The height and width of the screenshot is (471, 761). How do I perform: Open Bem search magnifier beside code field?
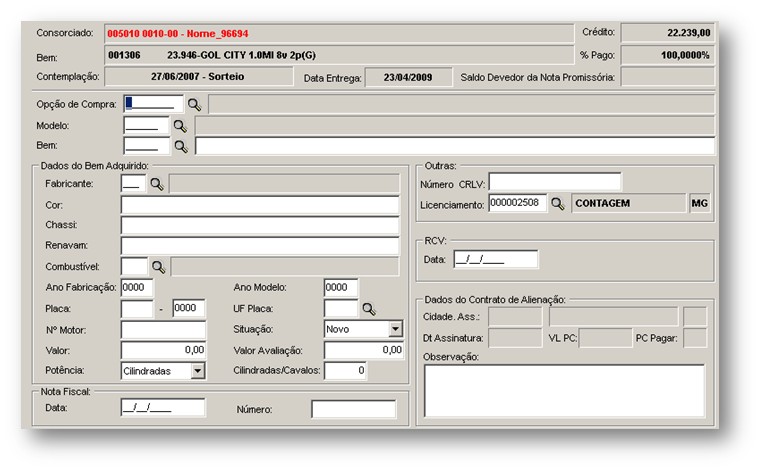[x=181, y=146]
